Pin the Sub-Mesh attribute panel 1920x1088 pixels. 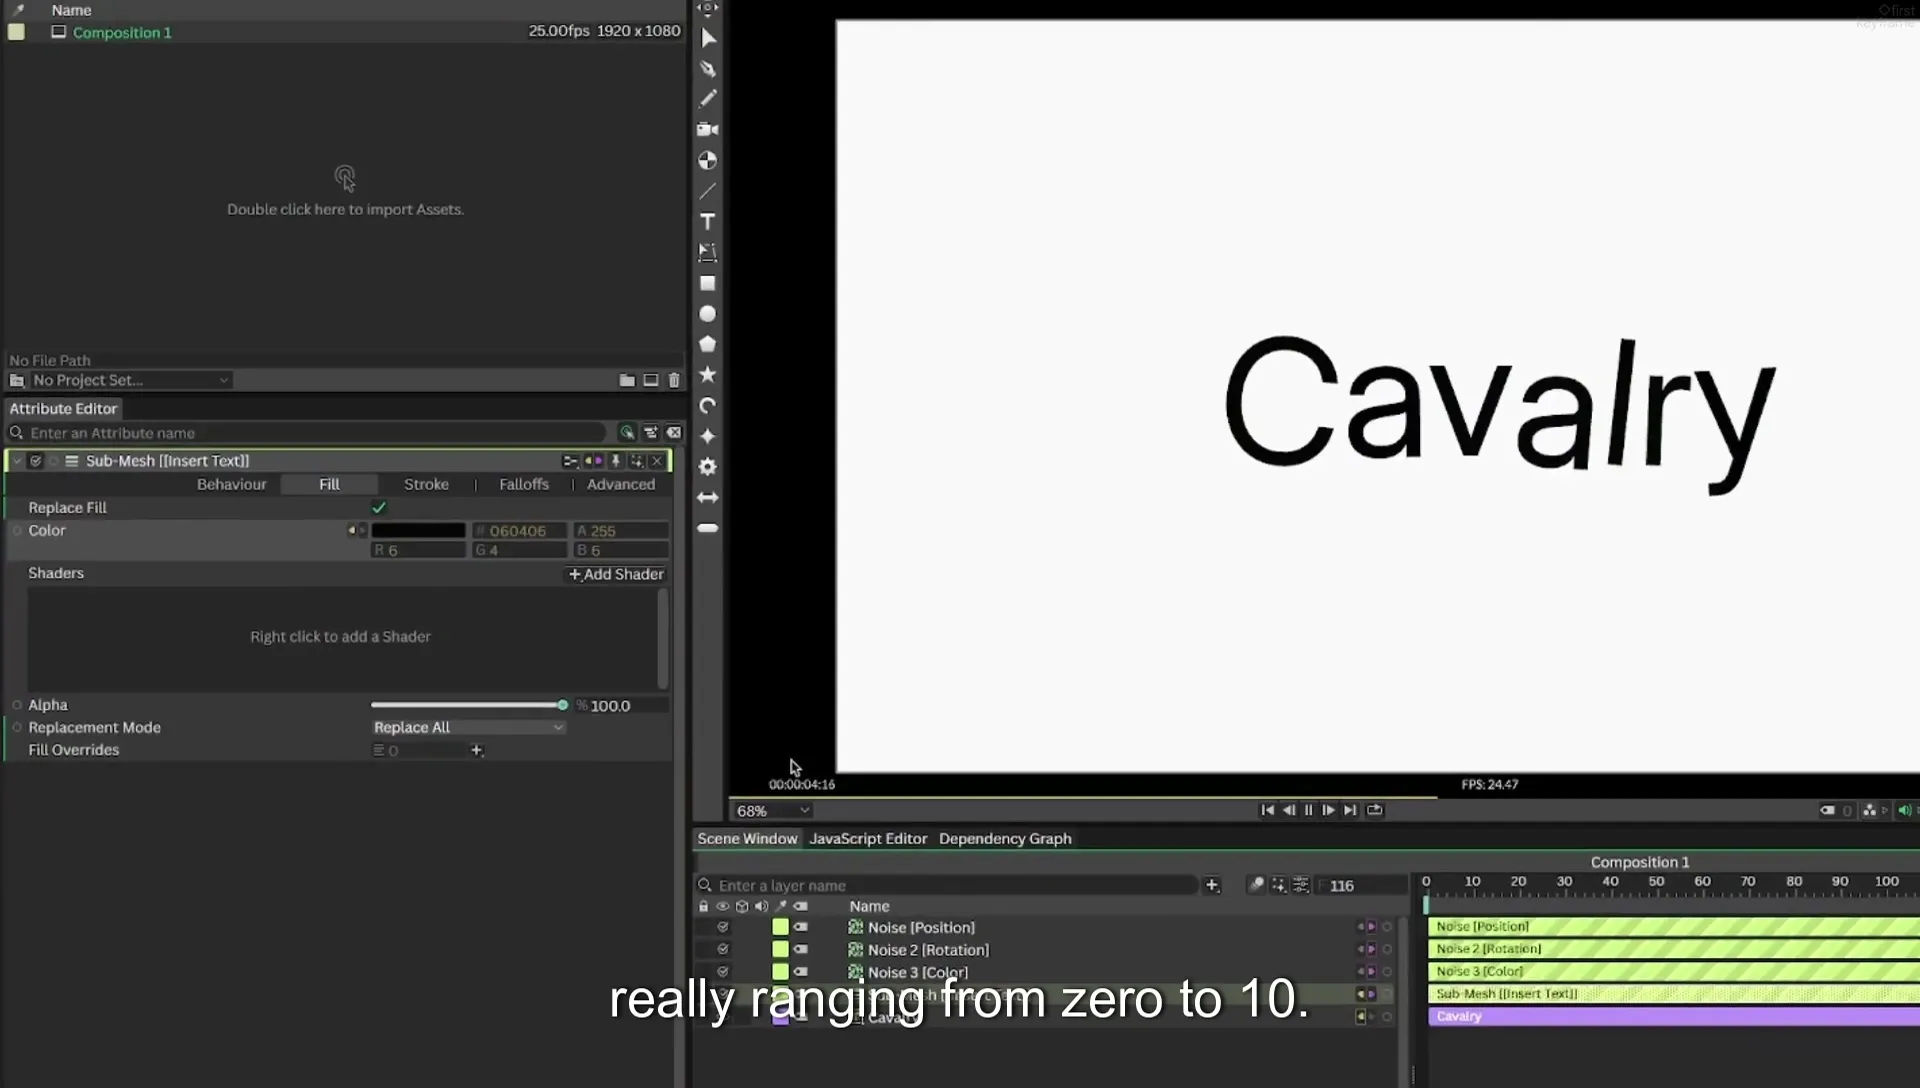(x=616, y=461)
